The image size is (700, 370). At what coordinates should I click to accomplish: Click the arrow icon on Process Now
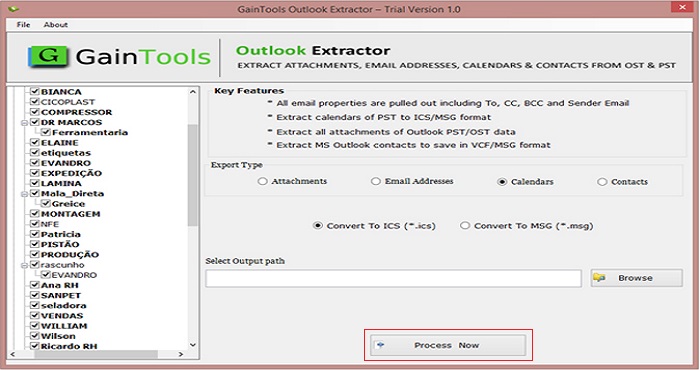[380, 345]
